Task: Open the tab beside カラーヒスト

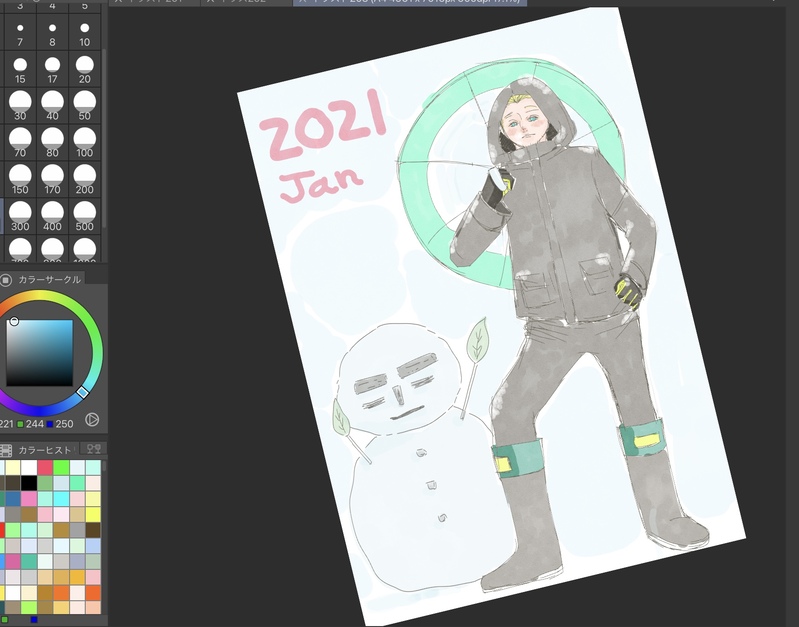Action: [94, 449]
